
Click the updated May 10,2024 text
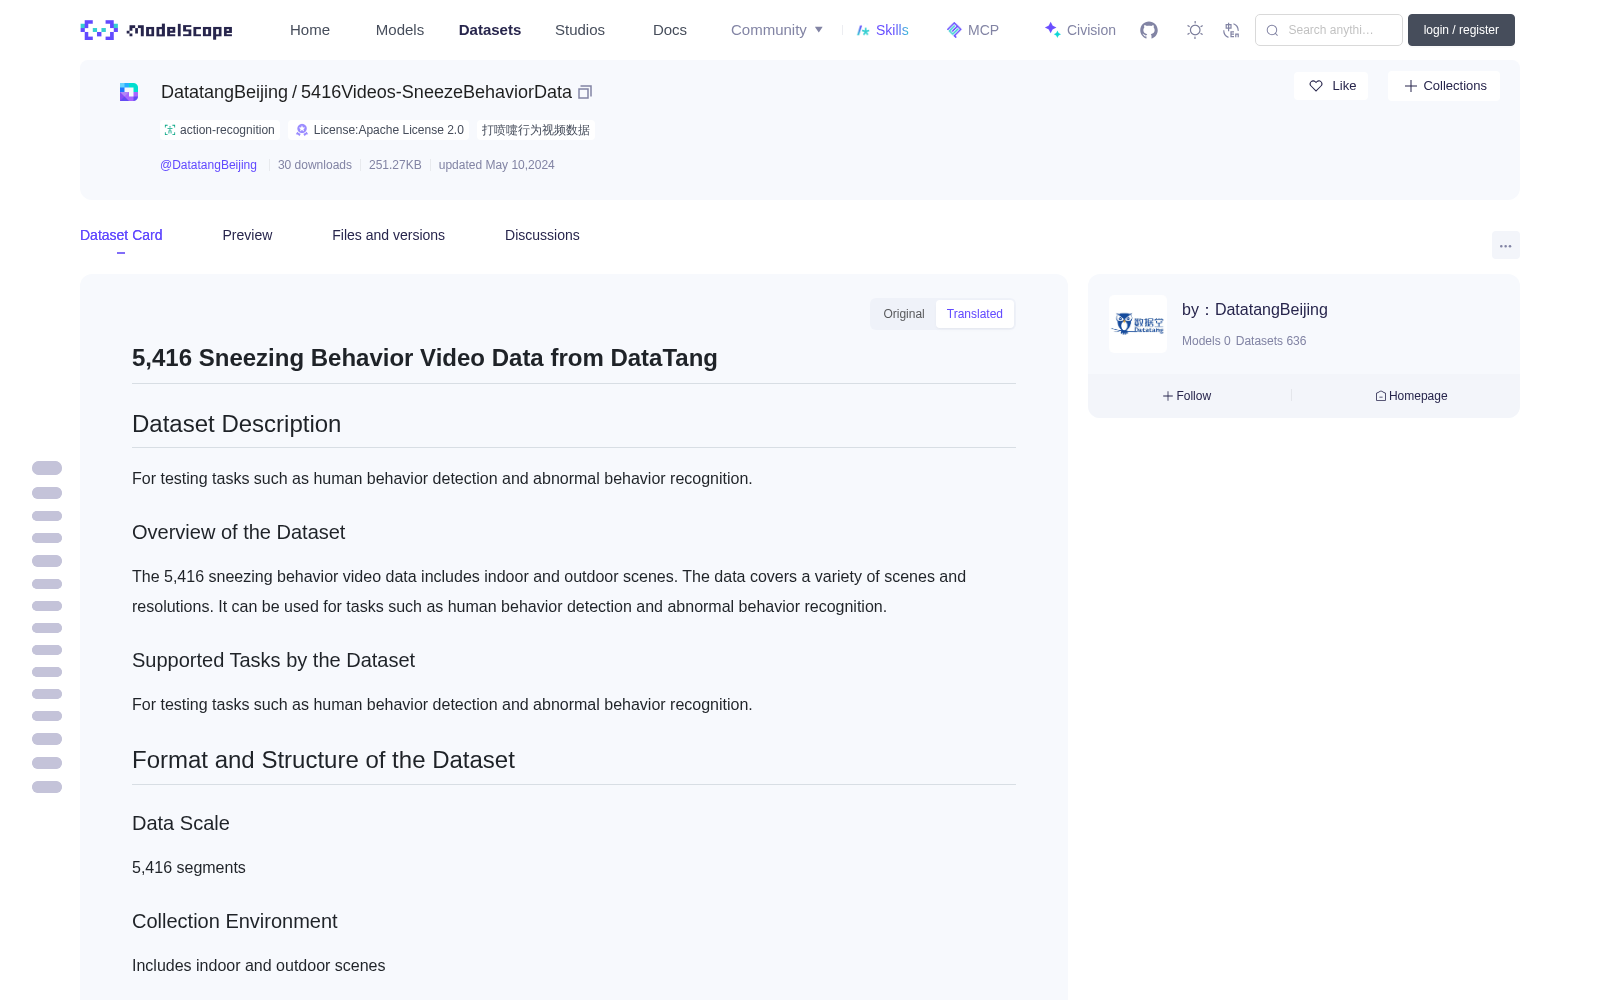coord(496,165)
